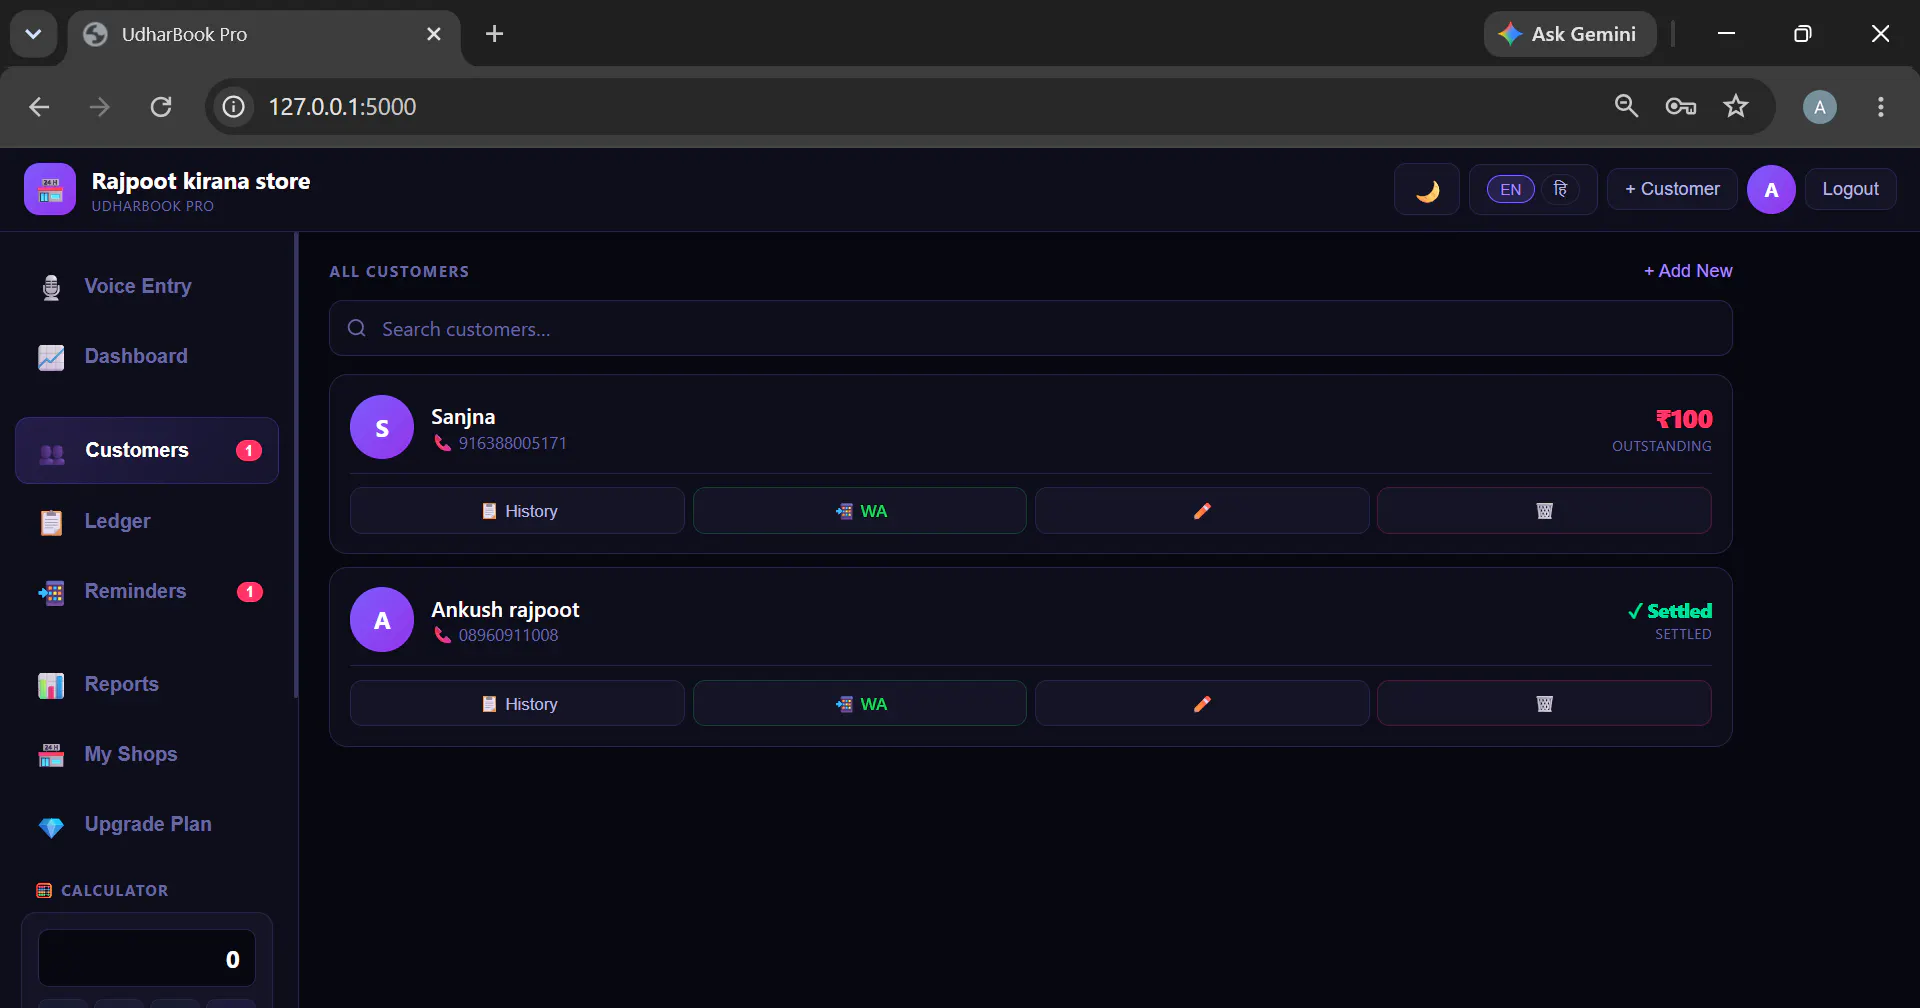View site information icon
Image resolution: width=1920 pixels, height=1008 pixels.
pyautogui.click(x=233, y=106)
